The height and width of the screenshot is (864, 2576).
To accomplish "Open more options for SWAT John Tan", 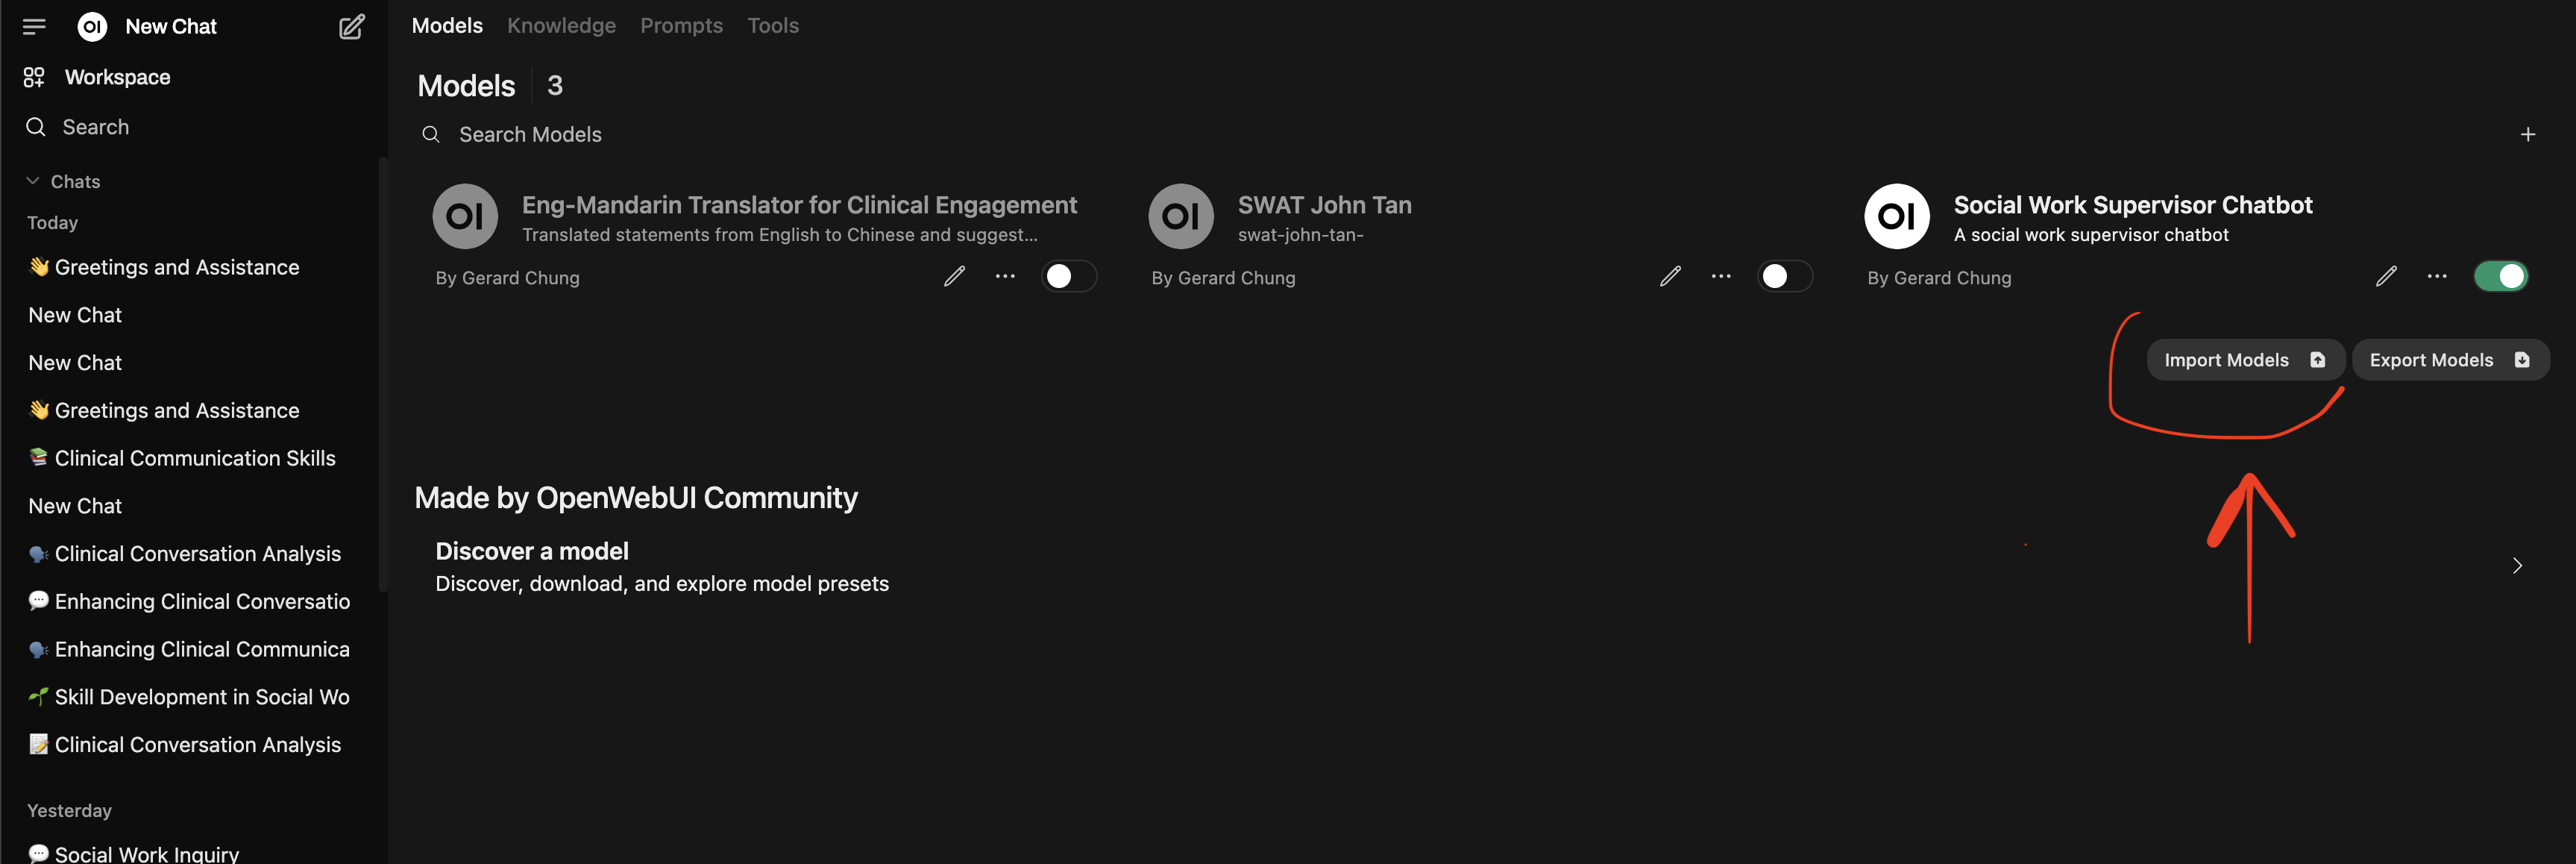I will pos(1721,276).
